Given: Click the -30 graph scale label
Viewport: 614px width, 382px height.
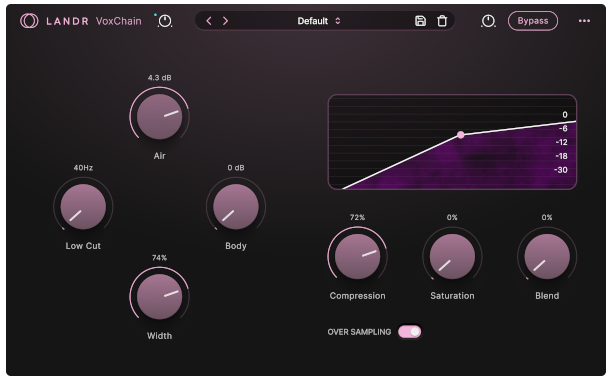Looking at the screenshot, I should click(x=561, y=170).
